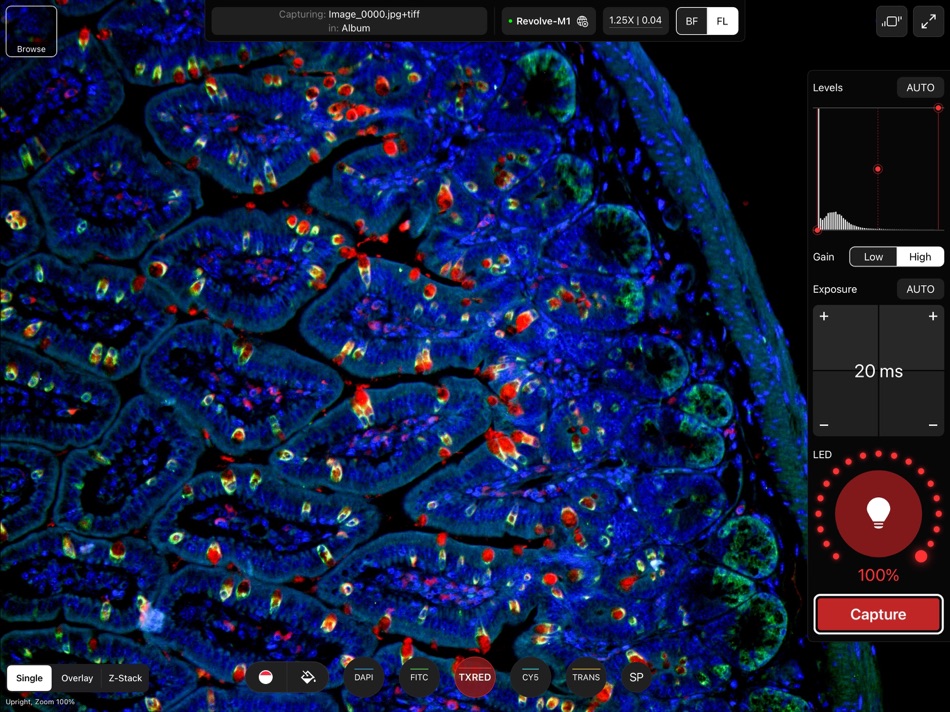Select the TXRED channel
This screenshot has height=712, width=950.
click(x=474, y=677)
